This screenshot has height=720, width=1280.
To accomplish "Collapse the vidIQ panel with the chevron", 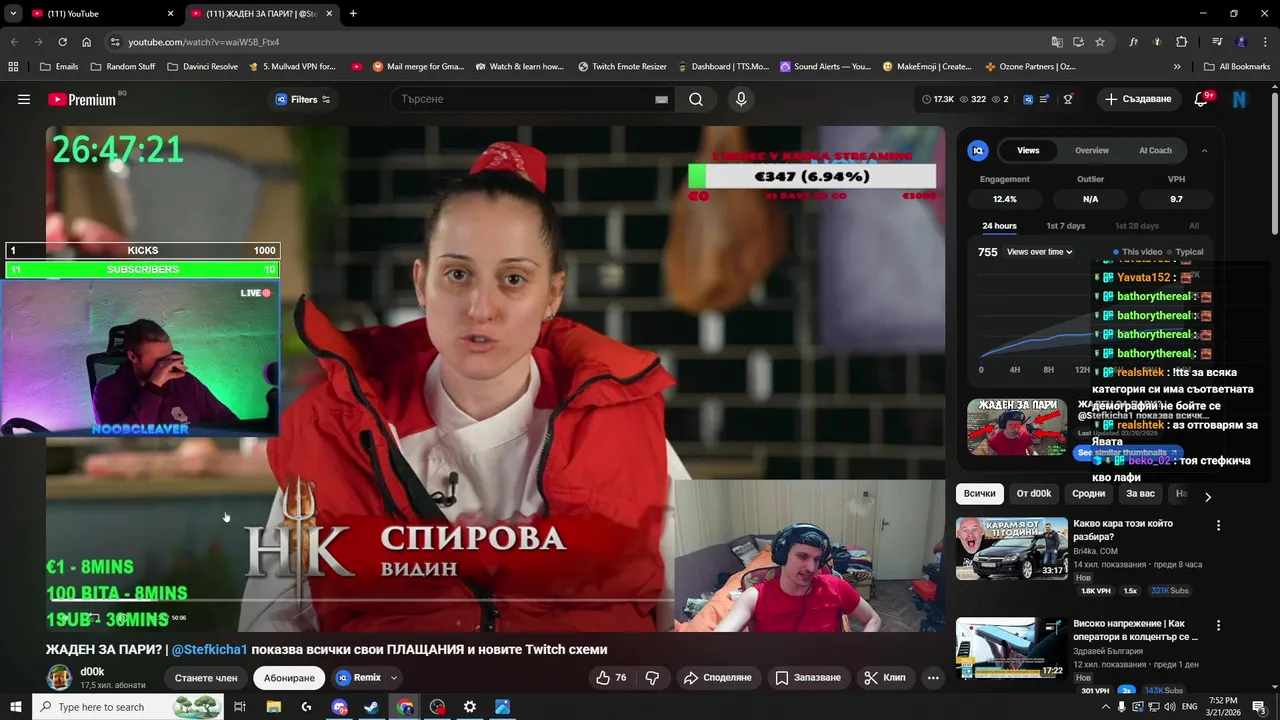I will coord(1204,150).
